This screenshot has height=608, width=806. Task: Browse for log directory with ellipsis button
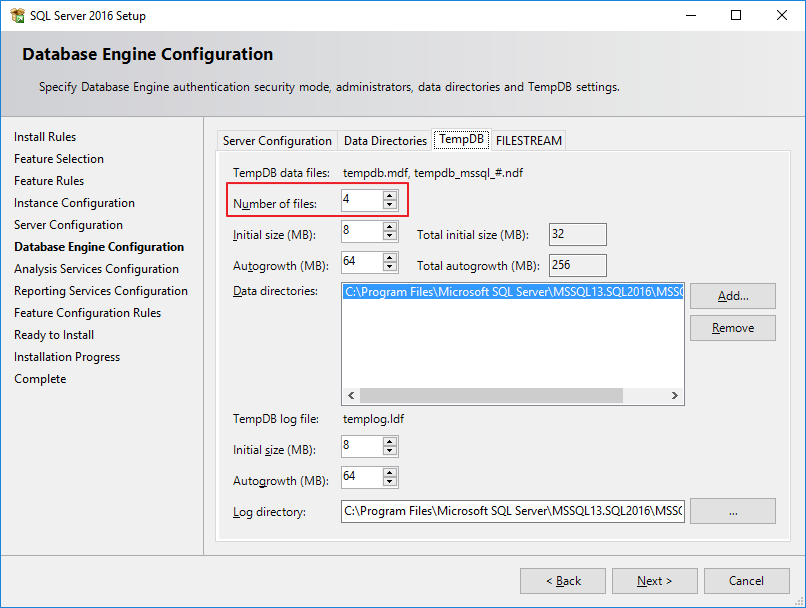point(732,511)
